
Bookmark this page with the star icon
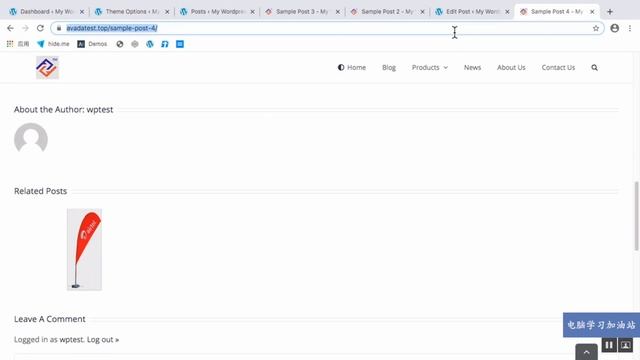pyautogui.click(x=596, y=28)
